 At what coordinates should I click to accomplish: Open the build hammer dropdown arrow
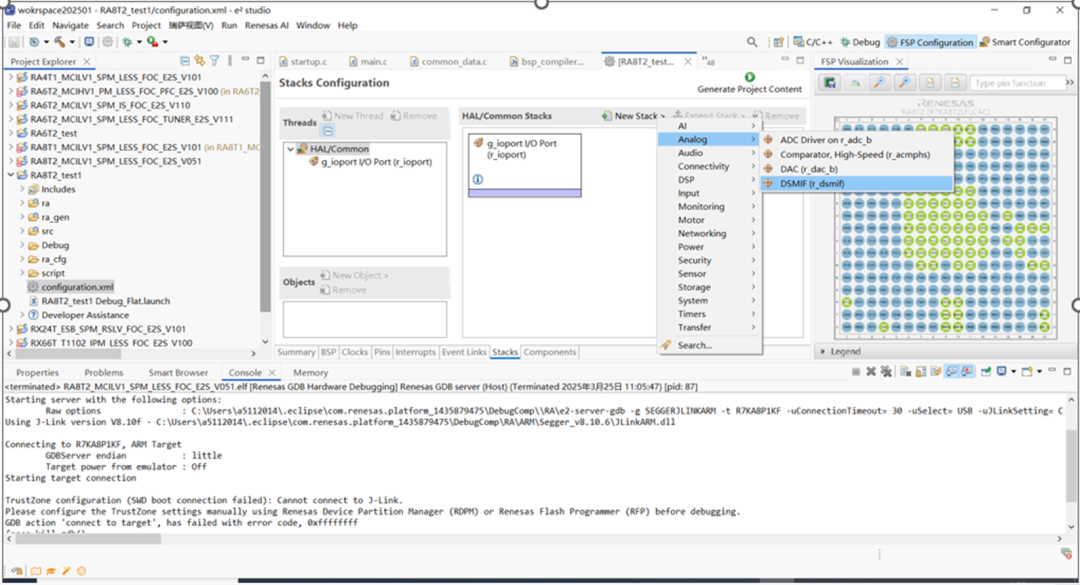(x=72, y=43)
